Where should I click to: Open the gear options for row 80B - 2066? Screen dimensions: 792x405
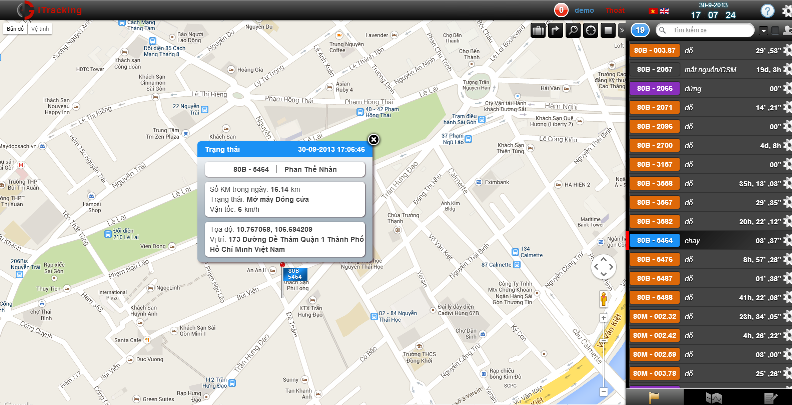tap(787, 88)
